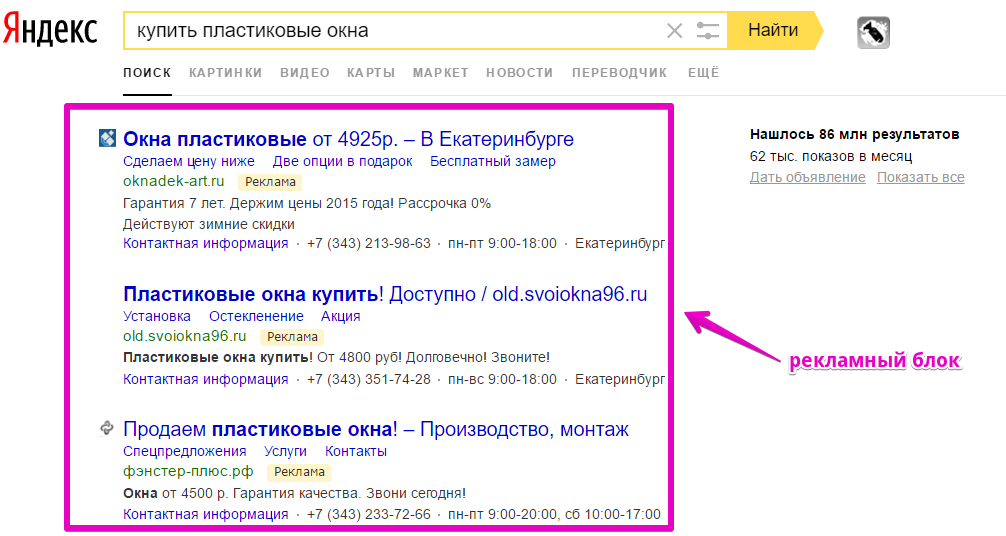
Task: Click text Действуют зимние скидки
Action: [x=209, y=225]
